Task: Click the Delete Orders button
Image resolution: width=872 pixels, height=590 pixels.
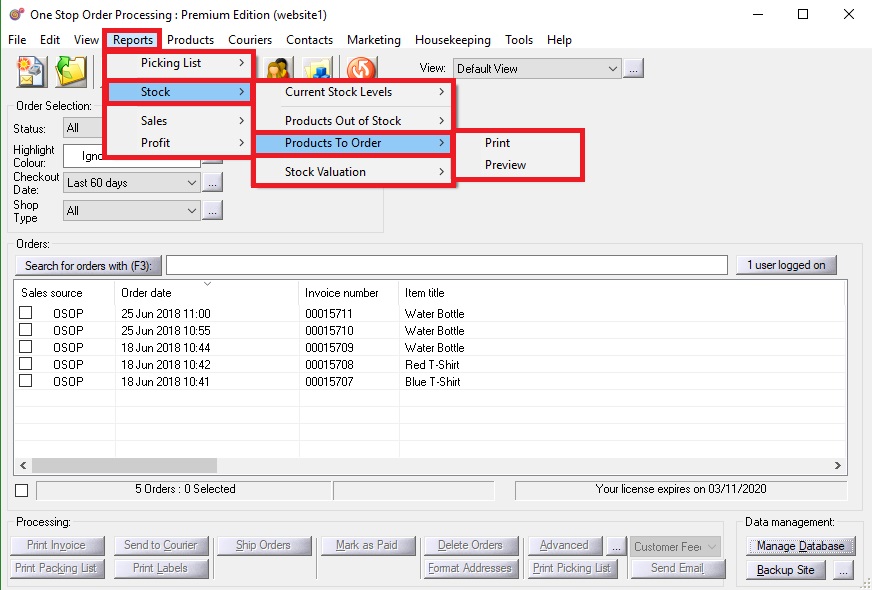Action: tap(470, 546)
